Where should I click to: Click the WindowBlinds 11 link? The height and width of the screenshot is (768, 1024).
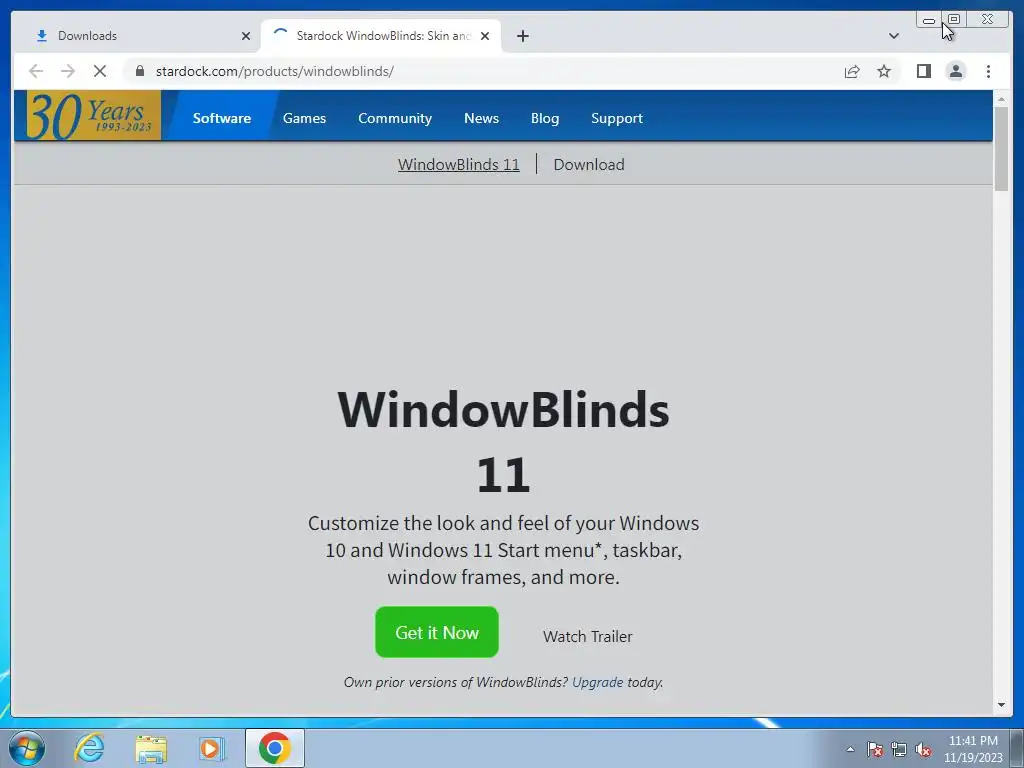coord(458,165)
